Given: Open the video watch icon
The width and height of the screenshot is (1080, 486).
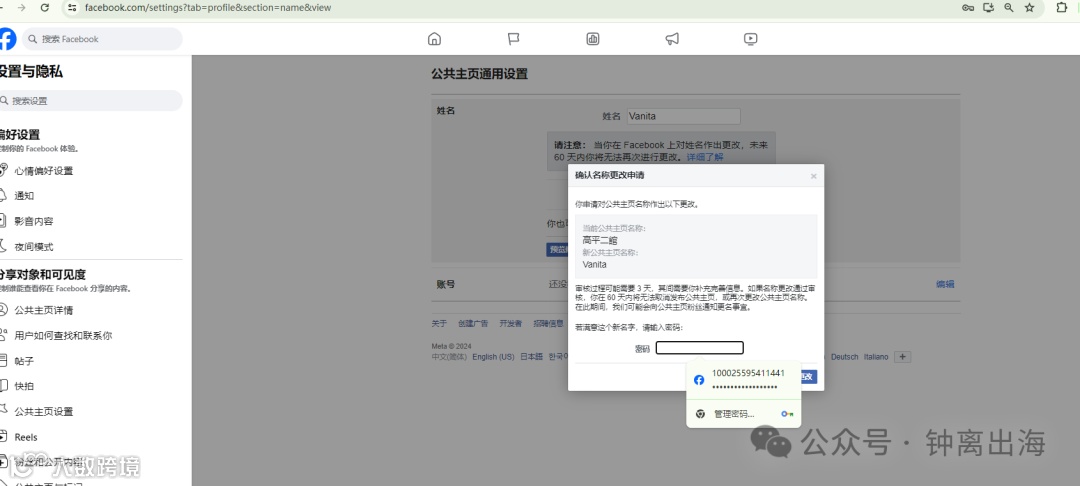Looking at the screenshot, I should coord(751,39).
